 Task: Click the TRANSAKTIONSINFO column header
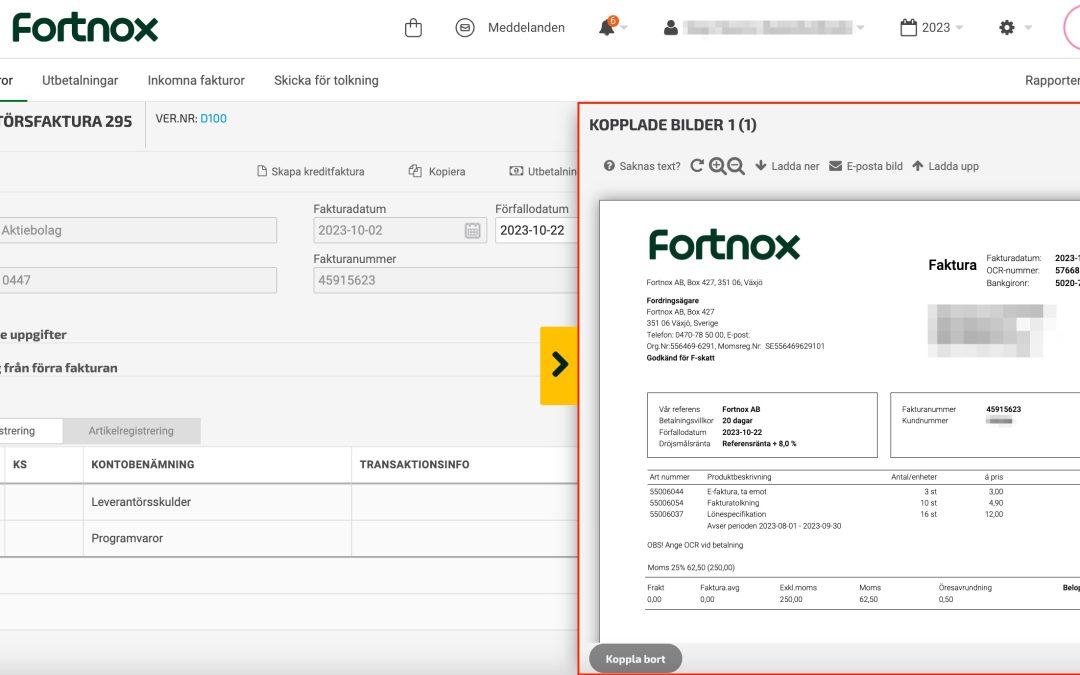click(415, 465)
